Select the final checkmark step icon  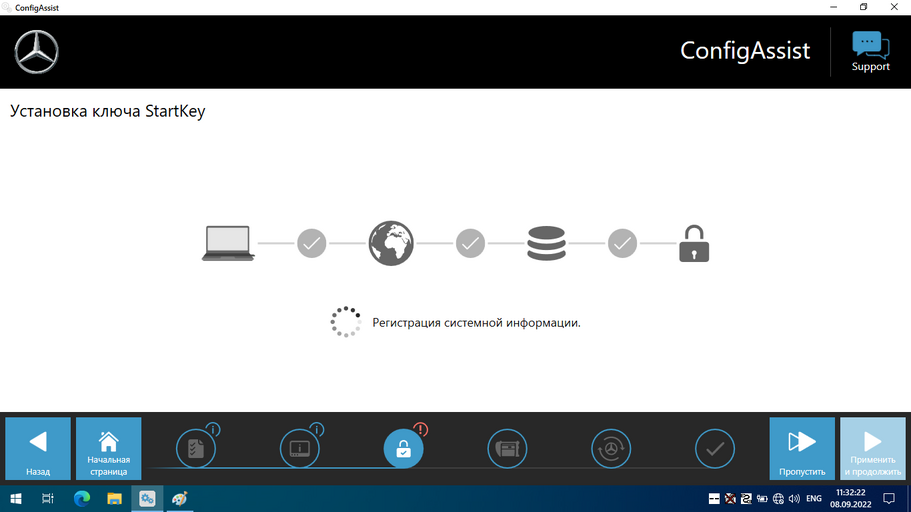pyautogui.click(x=715, y=448)
